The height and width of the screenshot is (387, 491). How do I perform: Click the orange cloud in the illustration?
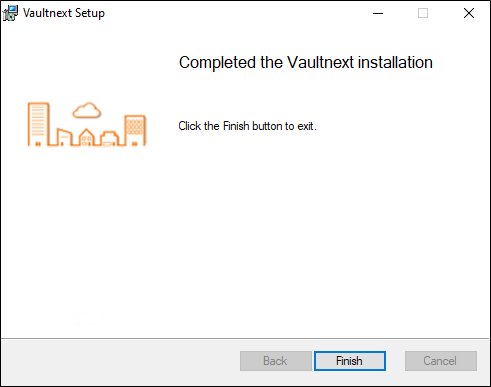coord(87,110)
